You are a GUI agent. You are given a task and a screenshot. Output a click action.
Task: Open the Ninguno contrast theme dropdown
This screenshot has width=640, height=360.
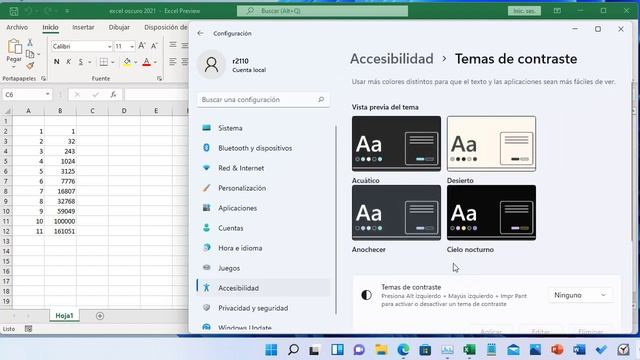[580, 295]
